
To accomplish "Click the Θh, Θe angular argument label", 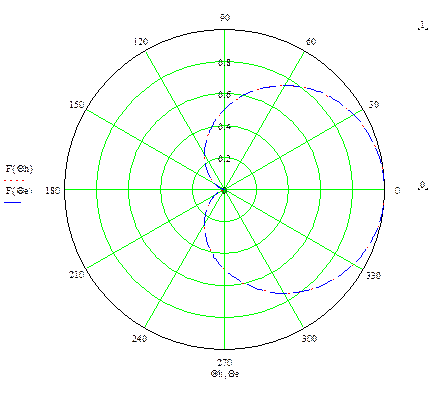I will pos(225,374).
